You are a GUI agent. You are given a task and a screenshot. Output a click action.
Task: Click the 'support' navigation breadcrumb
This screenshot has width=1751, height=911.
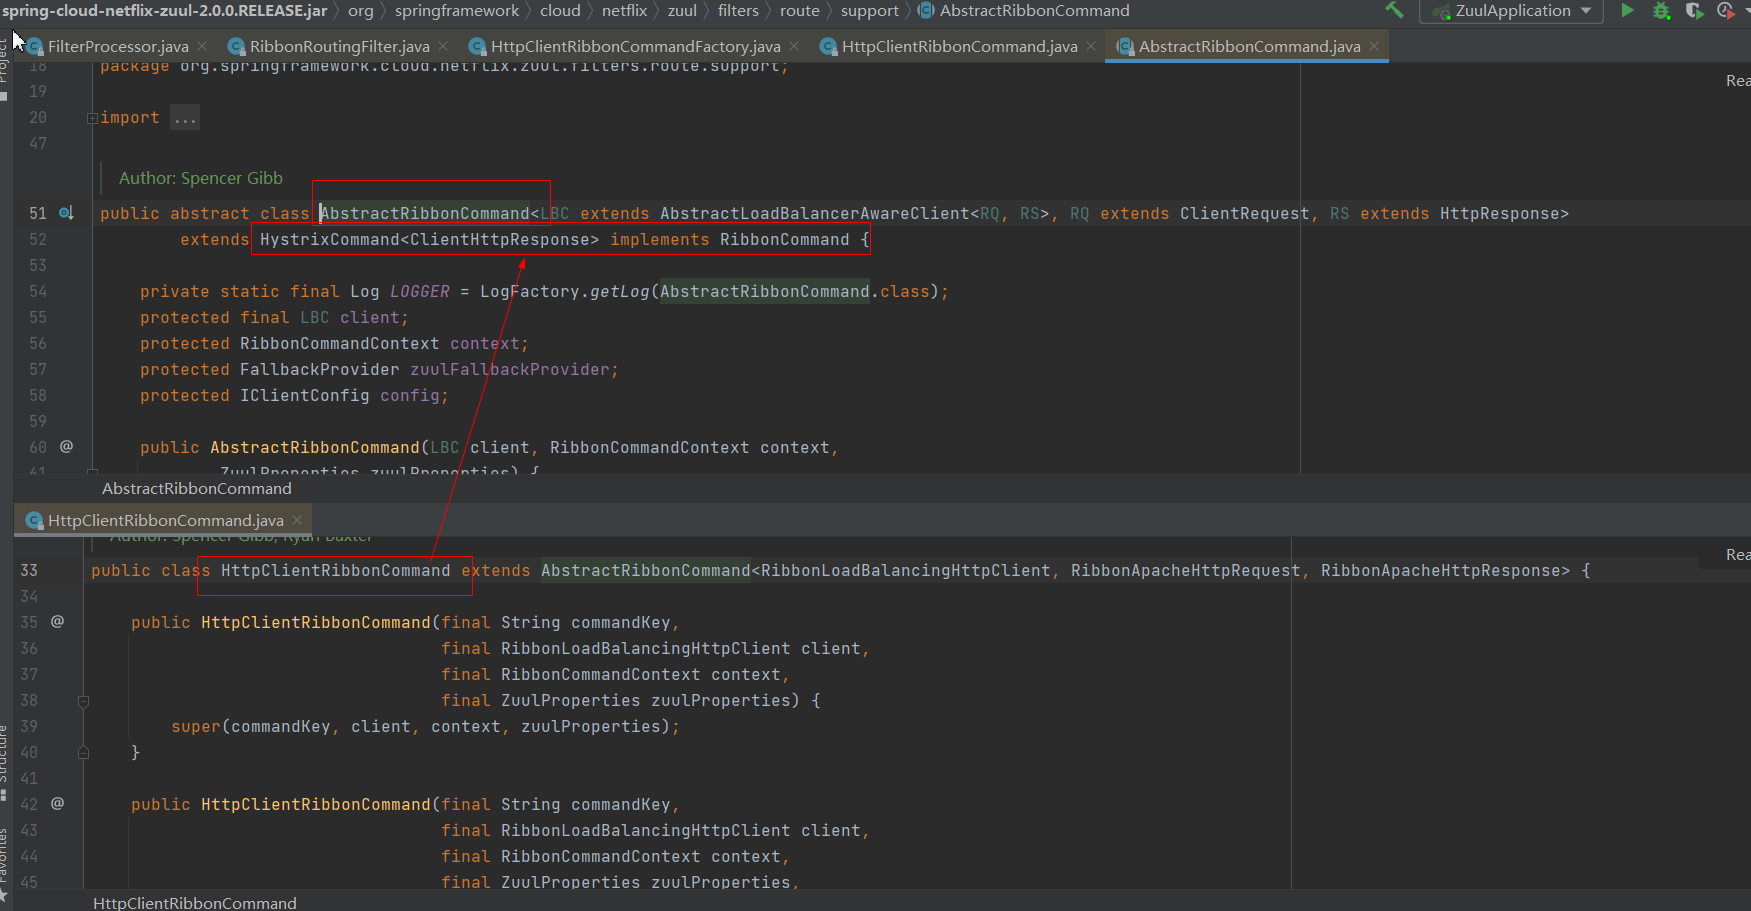(x=870, y=11)
